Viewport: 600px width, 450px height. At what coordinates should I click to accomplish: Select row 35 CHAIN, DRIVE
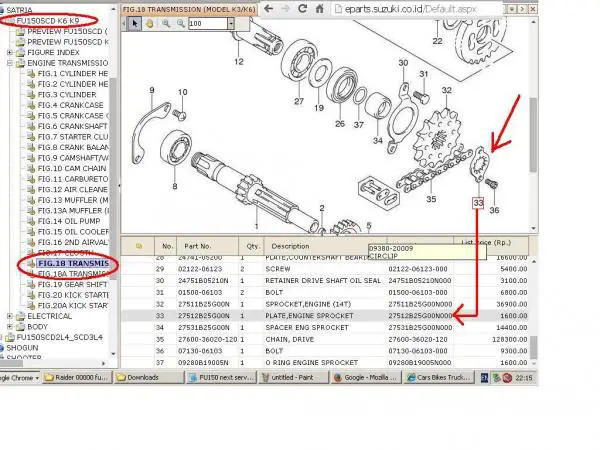tap(325, 339)
